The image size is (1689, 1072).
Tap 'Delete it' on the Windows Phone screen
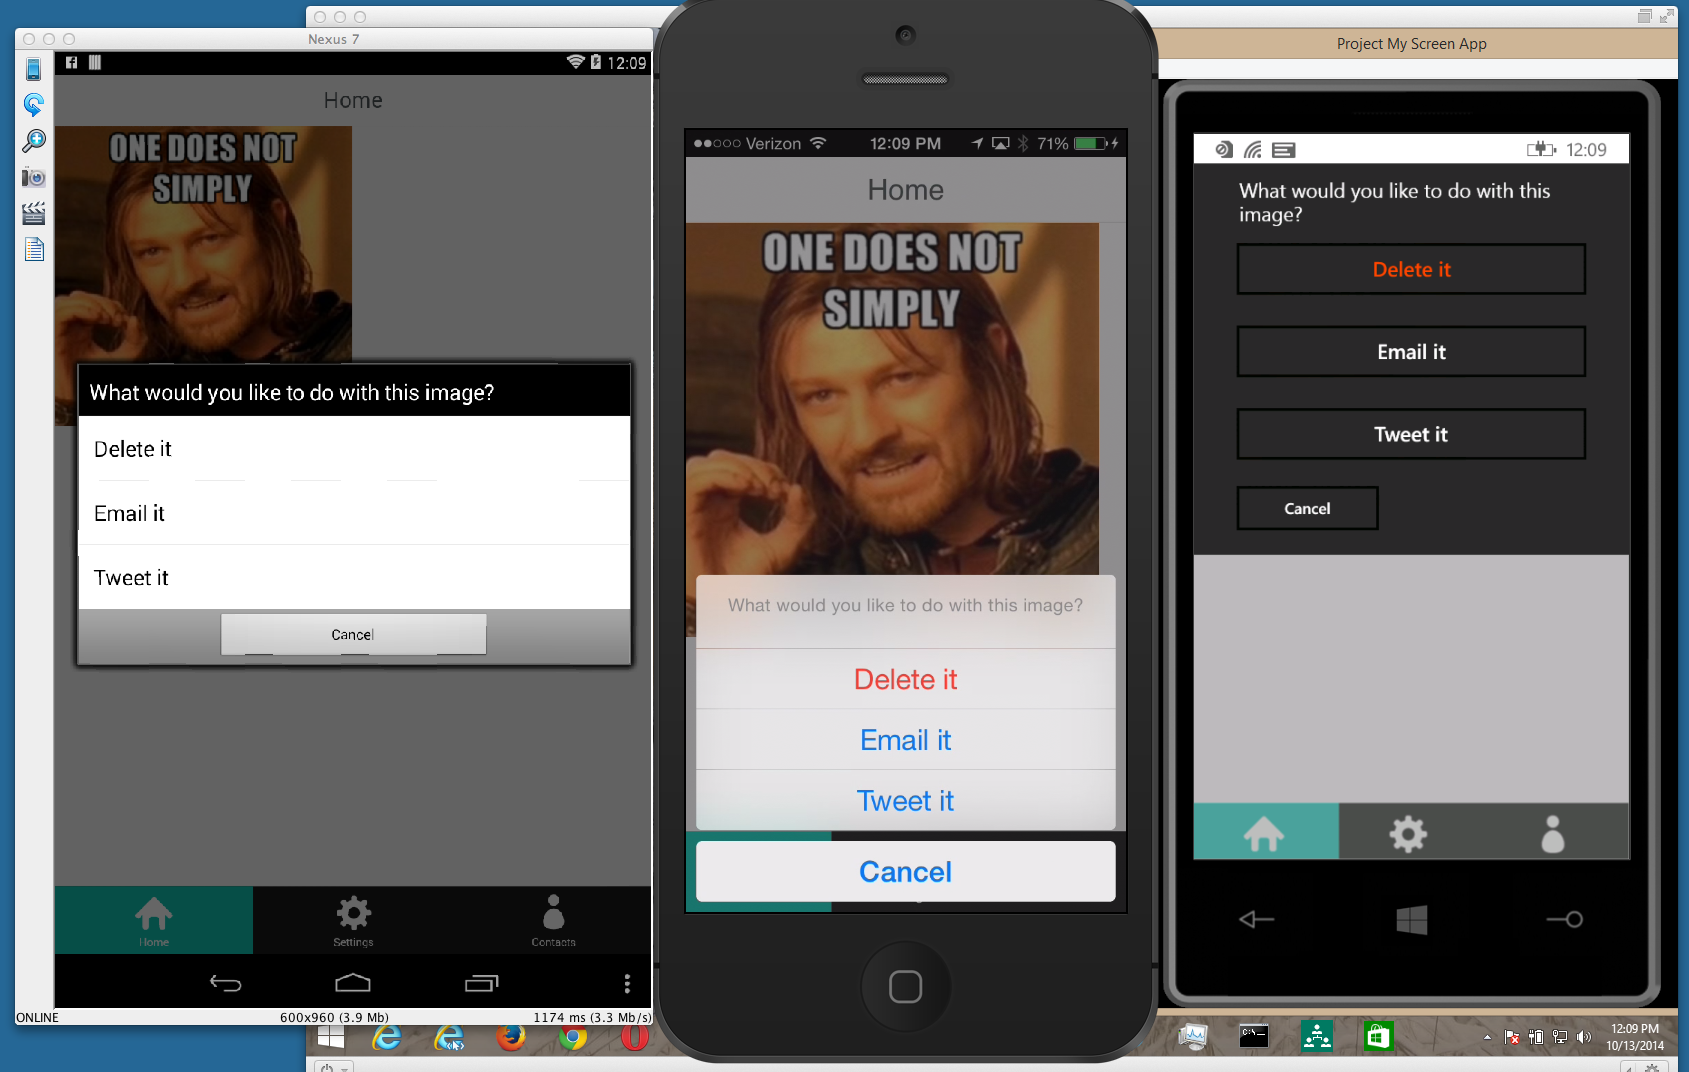pos(1411,269)
